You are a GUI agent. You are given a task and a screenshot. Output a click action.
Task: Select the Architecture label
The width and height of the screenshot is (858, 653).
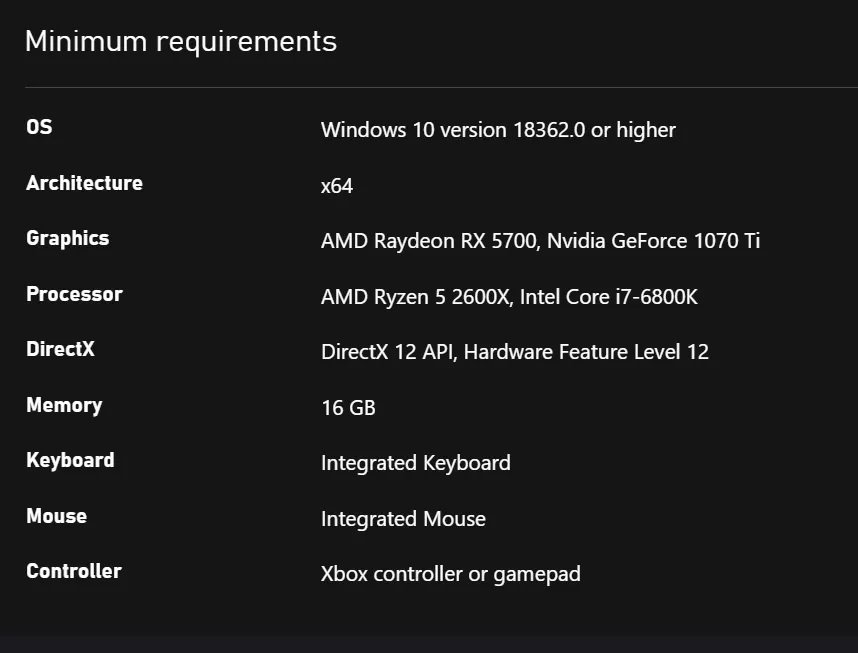point(84,183)
